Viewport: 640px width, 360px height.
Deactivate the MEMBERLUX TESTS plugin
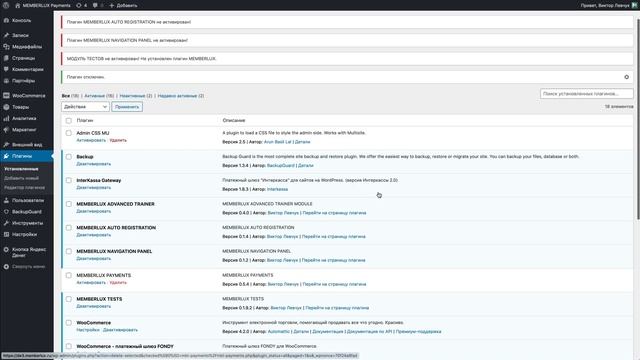(93, 306)
